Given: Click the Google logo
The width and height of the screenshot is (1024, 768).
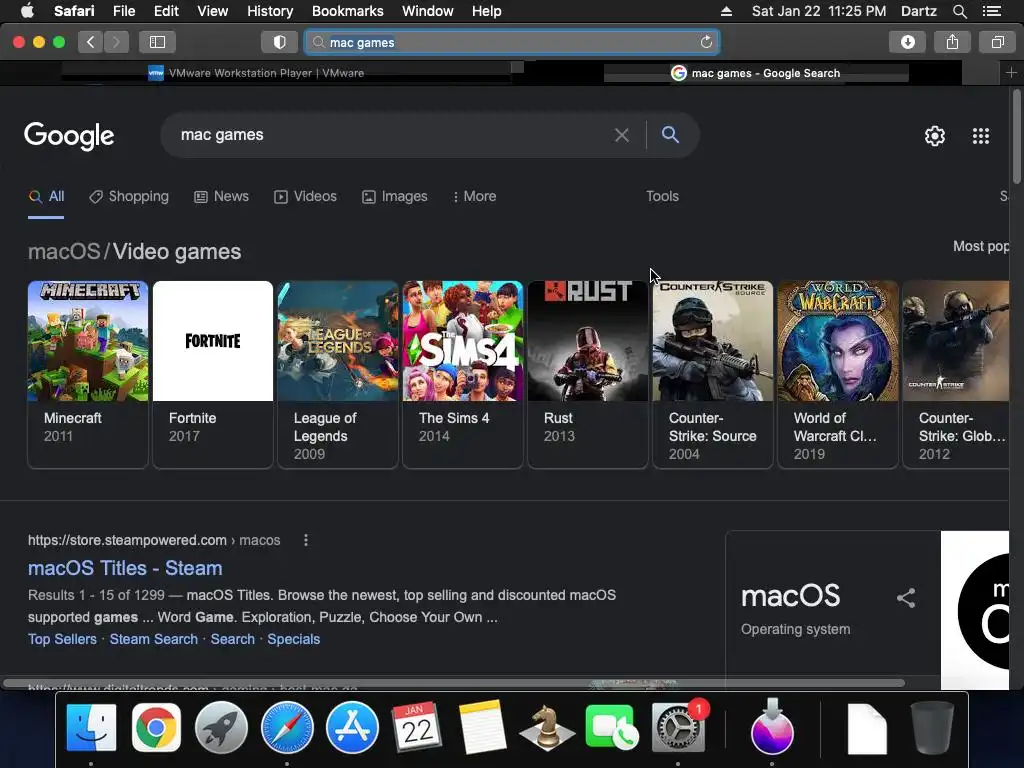Looking at the screenshot, I should 69,136.
